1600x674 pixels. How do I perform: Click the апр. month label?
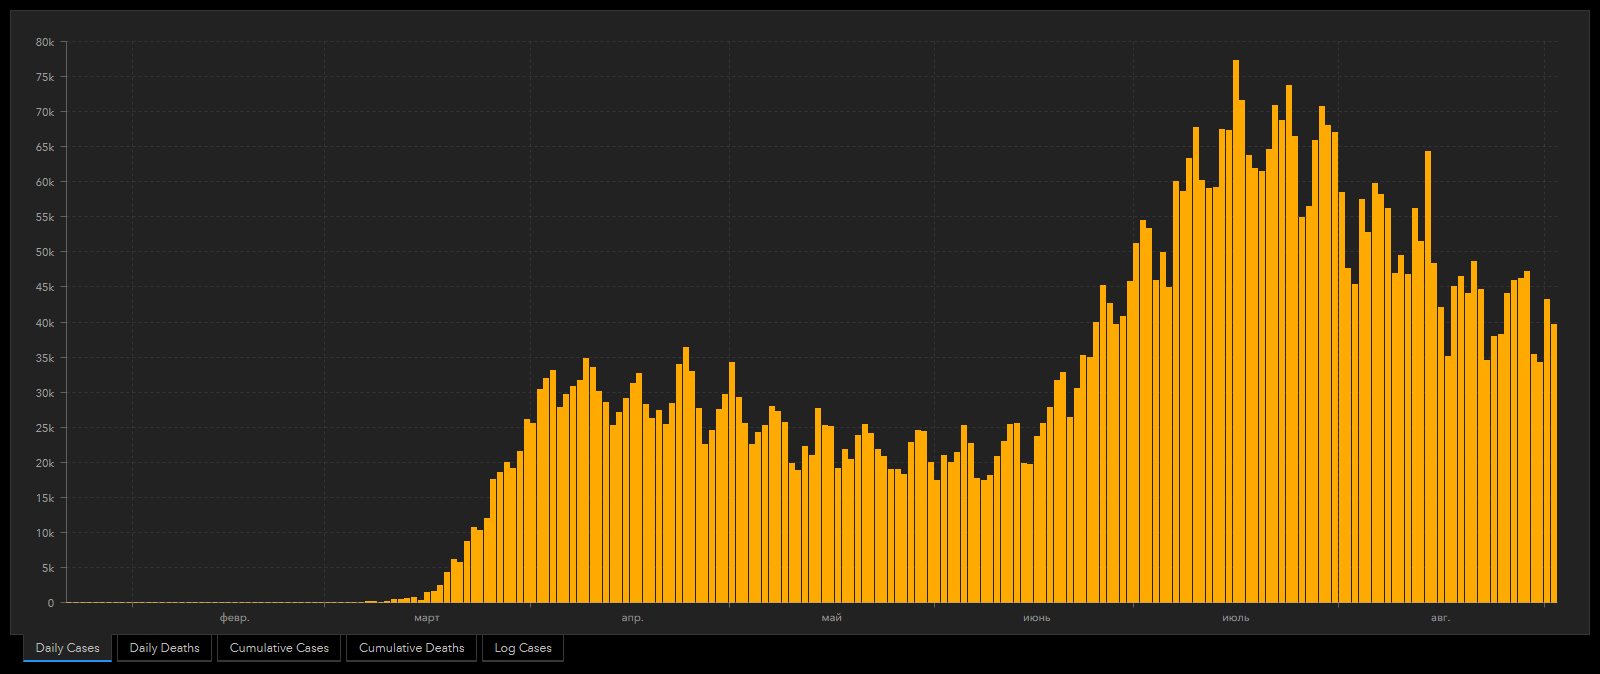pyautogui.click(x=632, y=618)
